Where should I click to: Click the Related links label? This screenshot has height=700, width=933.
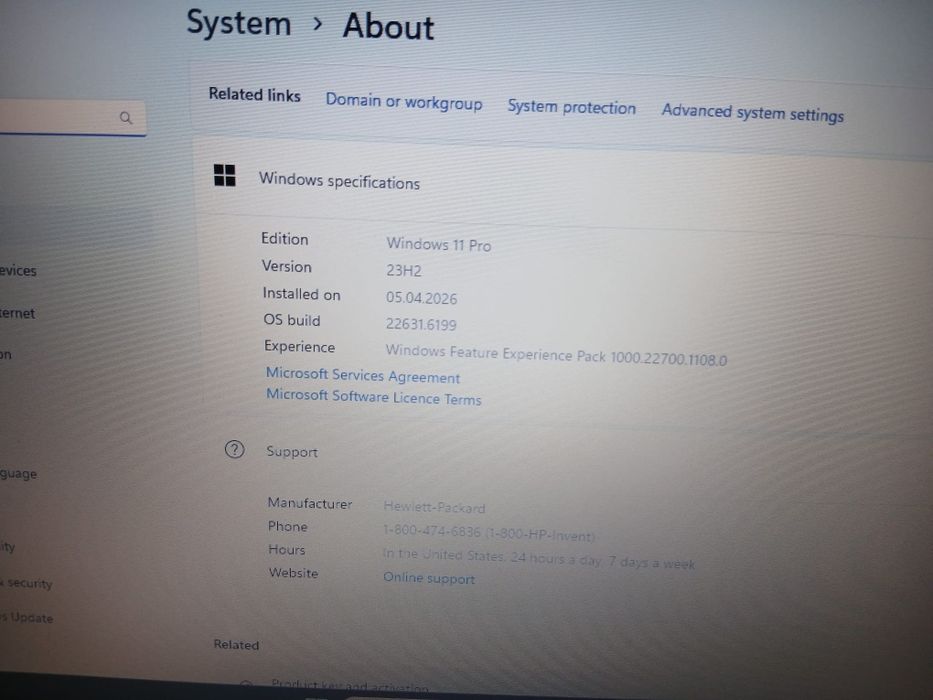pyautogui.click(x=254, y=95)
